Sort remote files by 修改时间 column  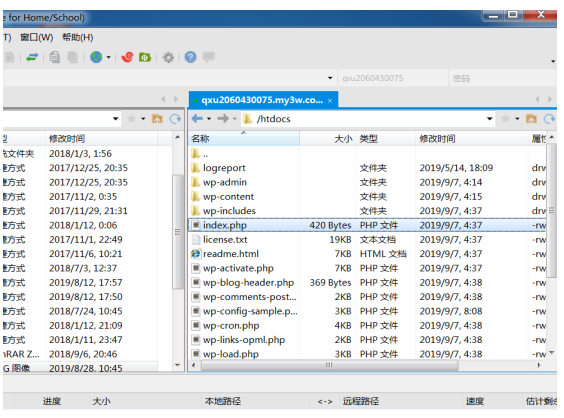point(472,138)
